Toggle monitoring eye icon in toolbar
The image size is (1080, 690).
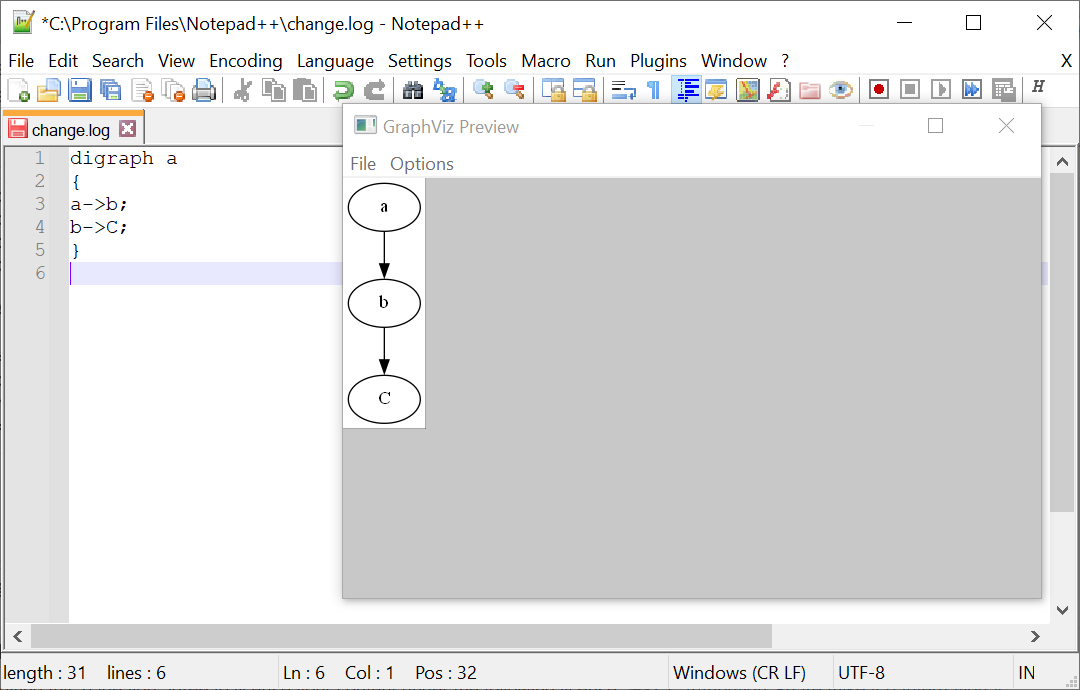click(x=840, y=90)
